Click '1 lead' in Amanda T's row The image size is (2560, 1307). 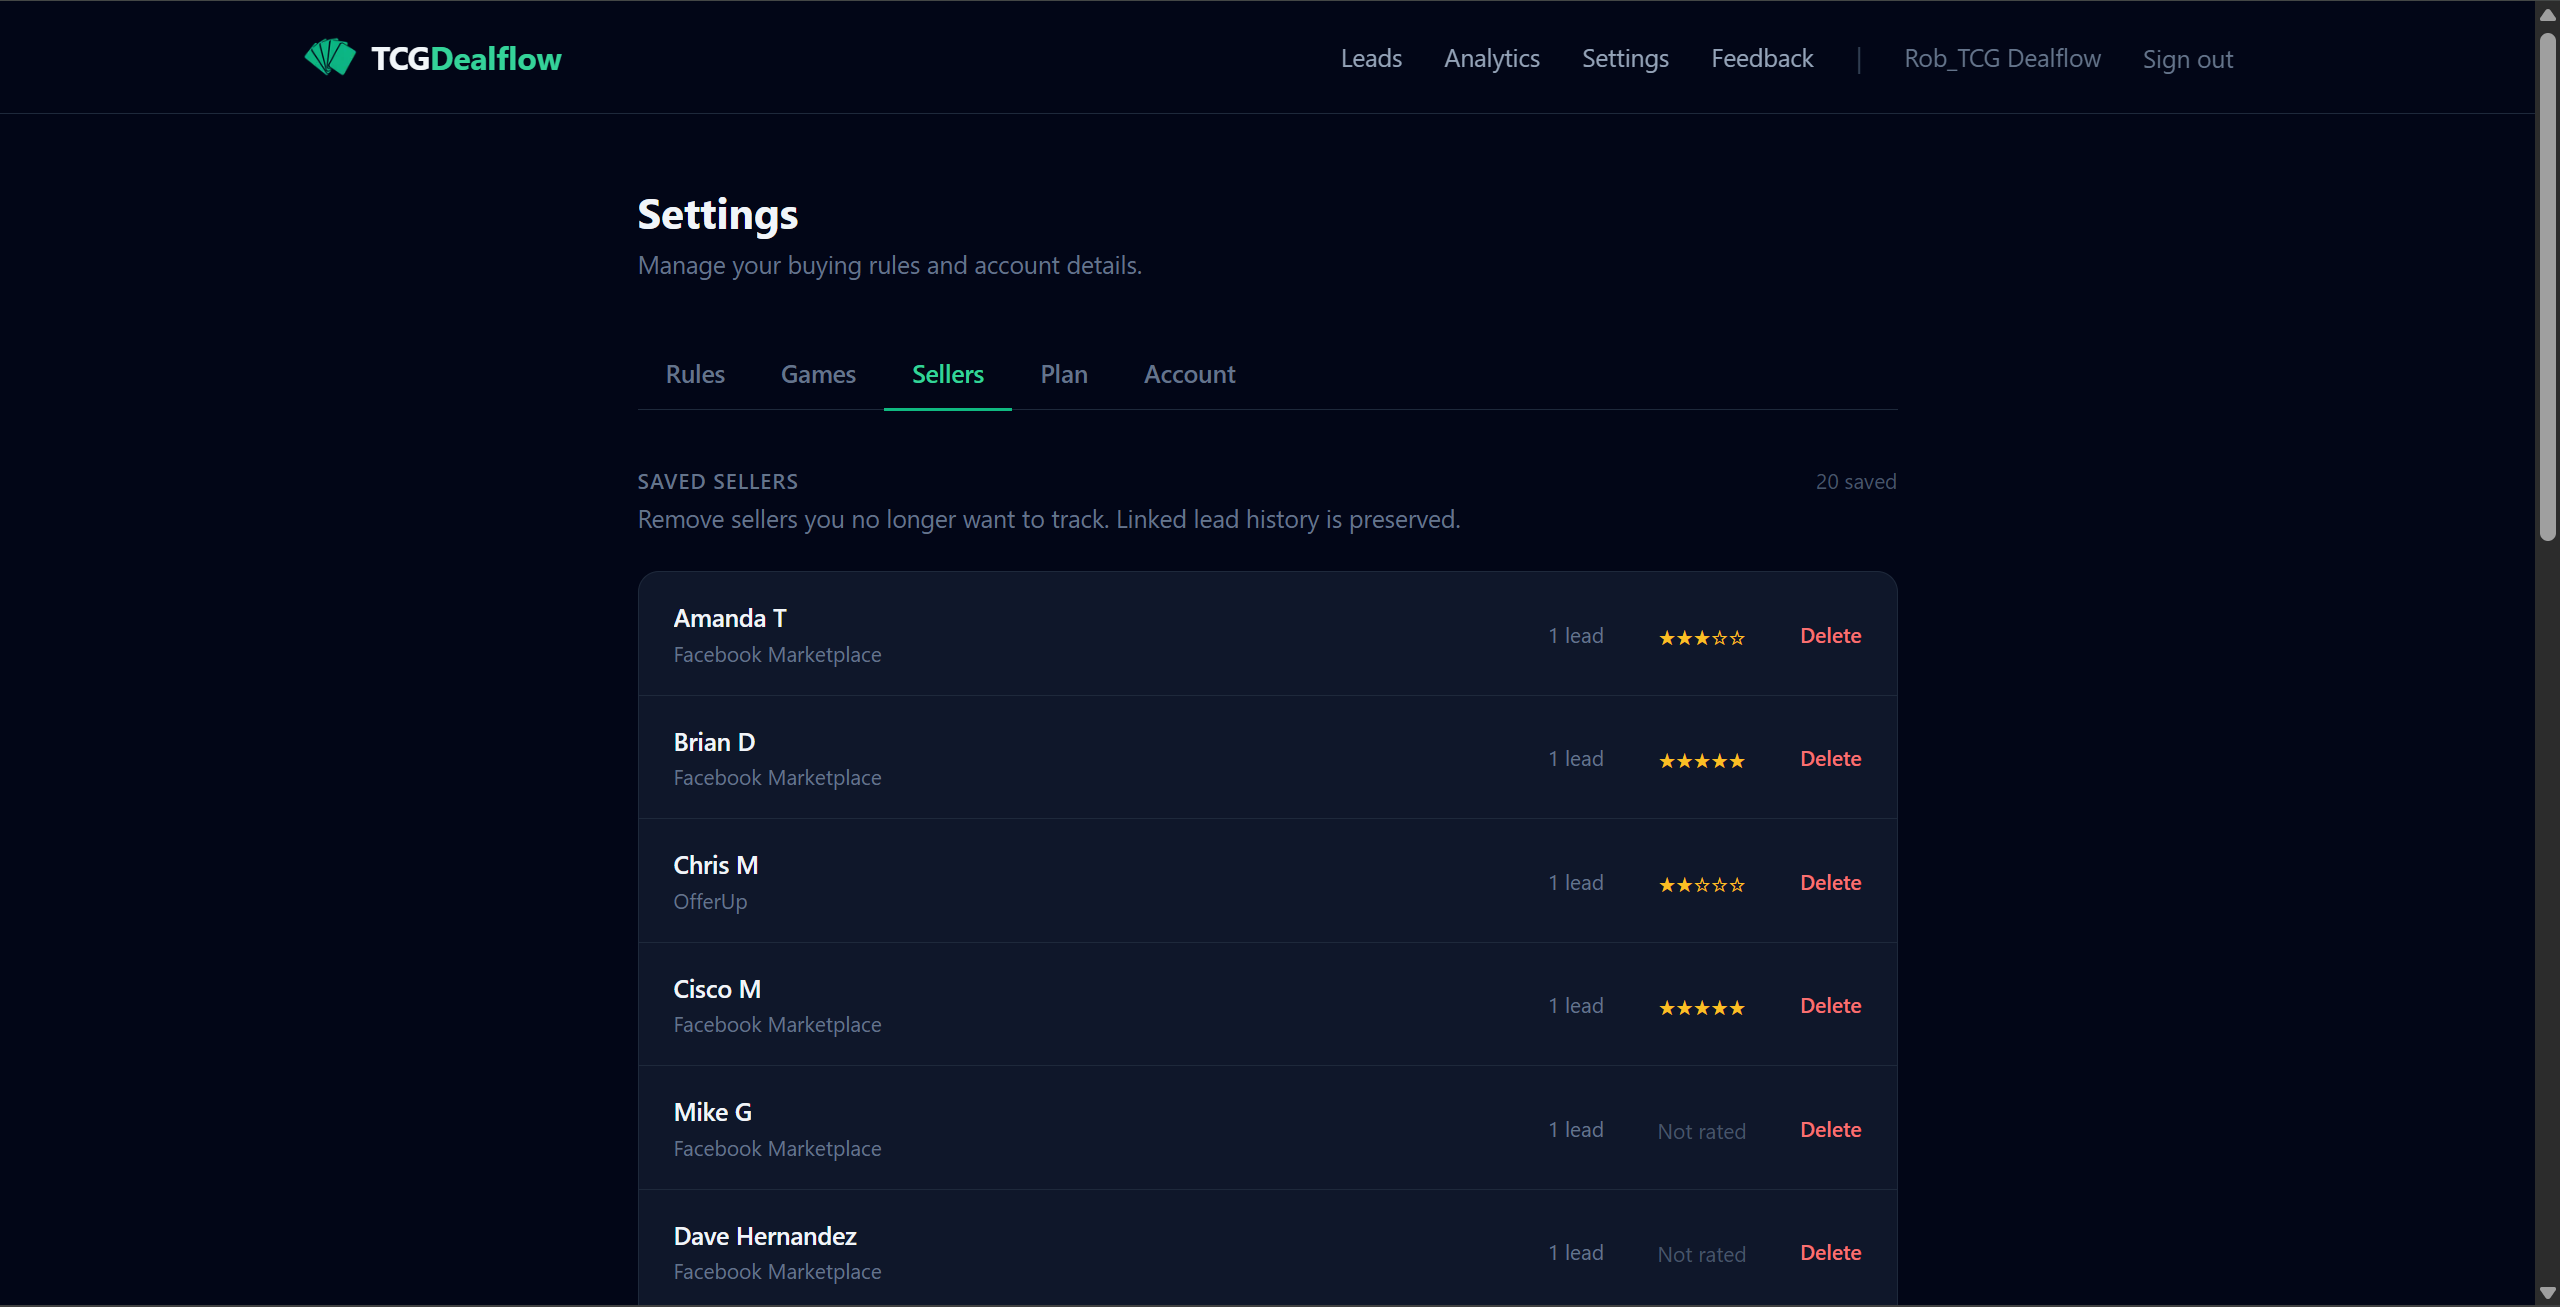click(x=1575, y=636)
